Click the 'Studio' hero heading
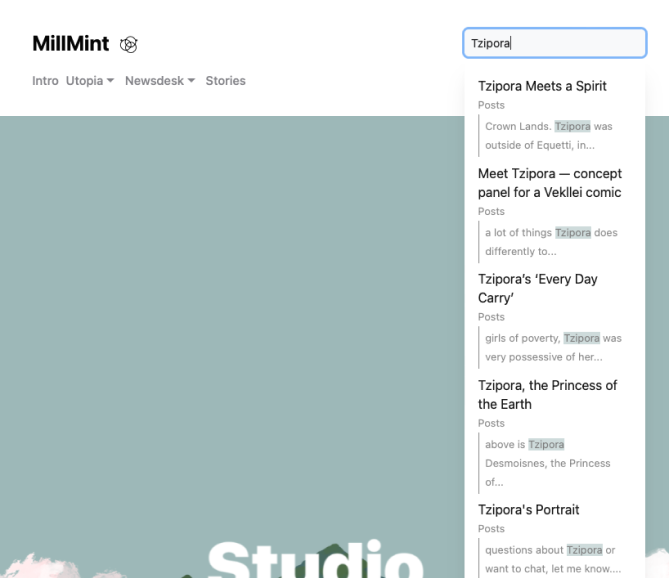 (x=316, y=559)
